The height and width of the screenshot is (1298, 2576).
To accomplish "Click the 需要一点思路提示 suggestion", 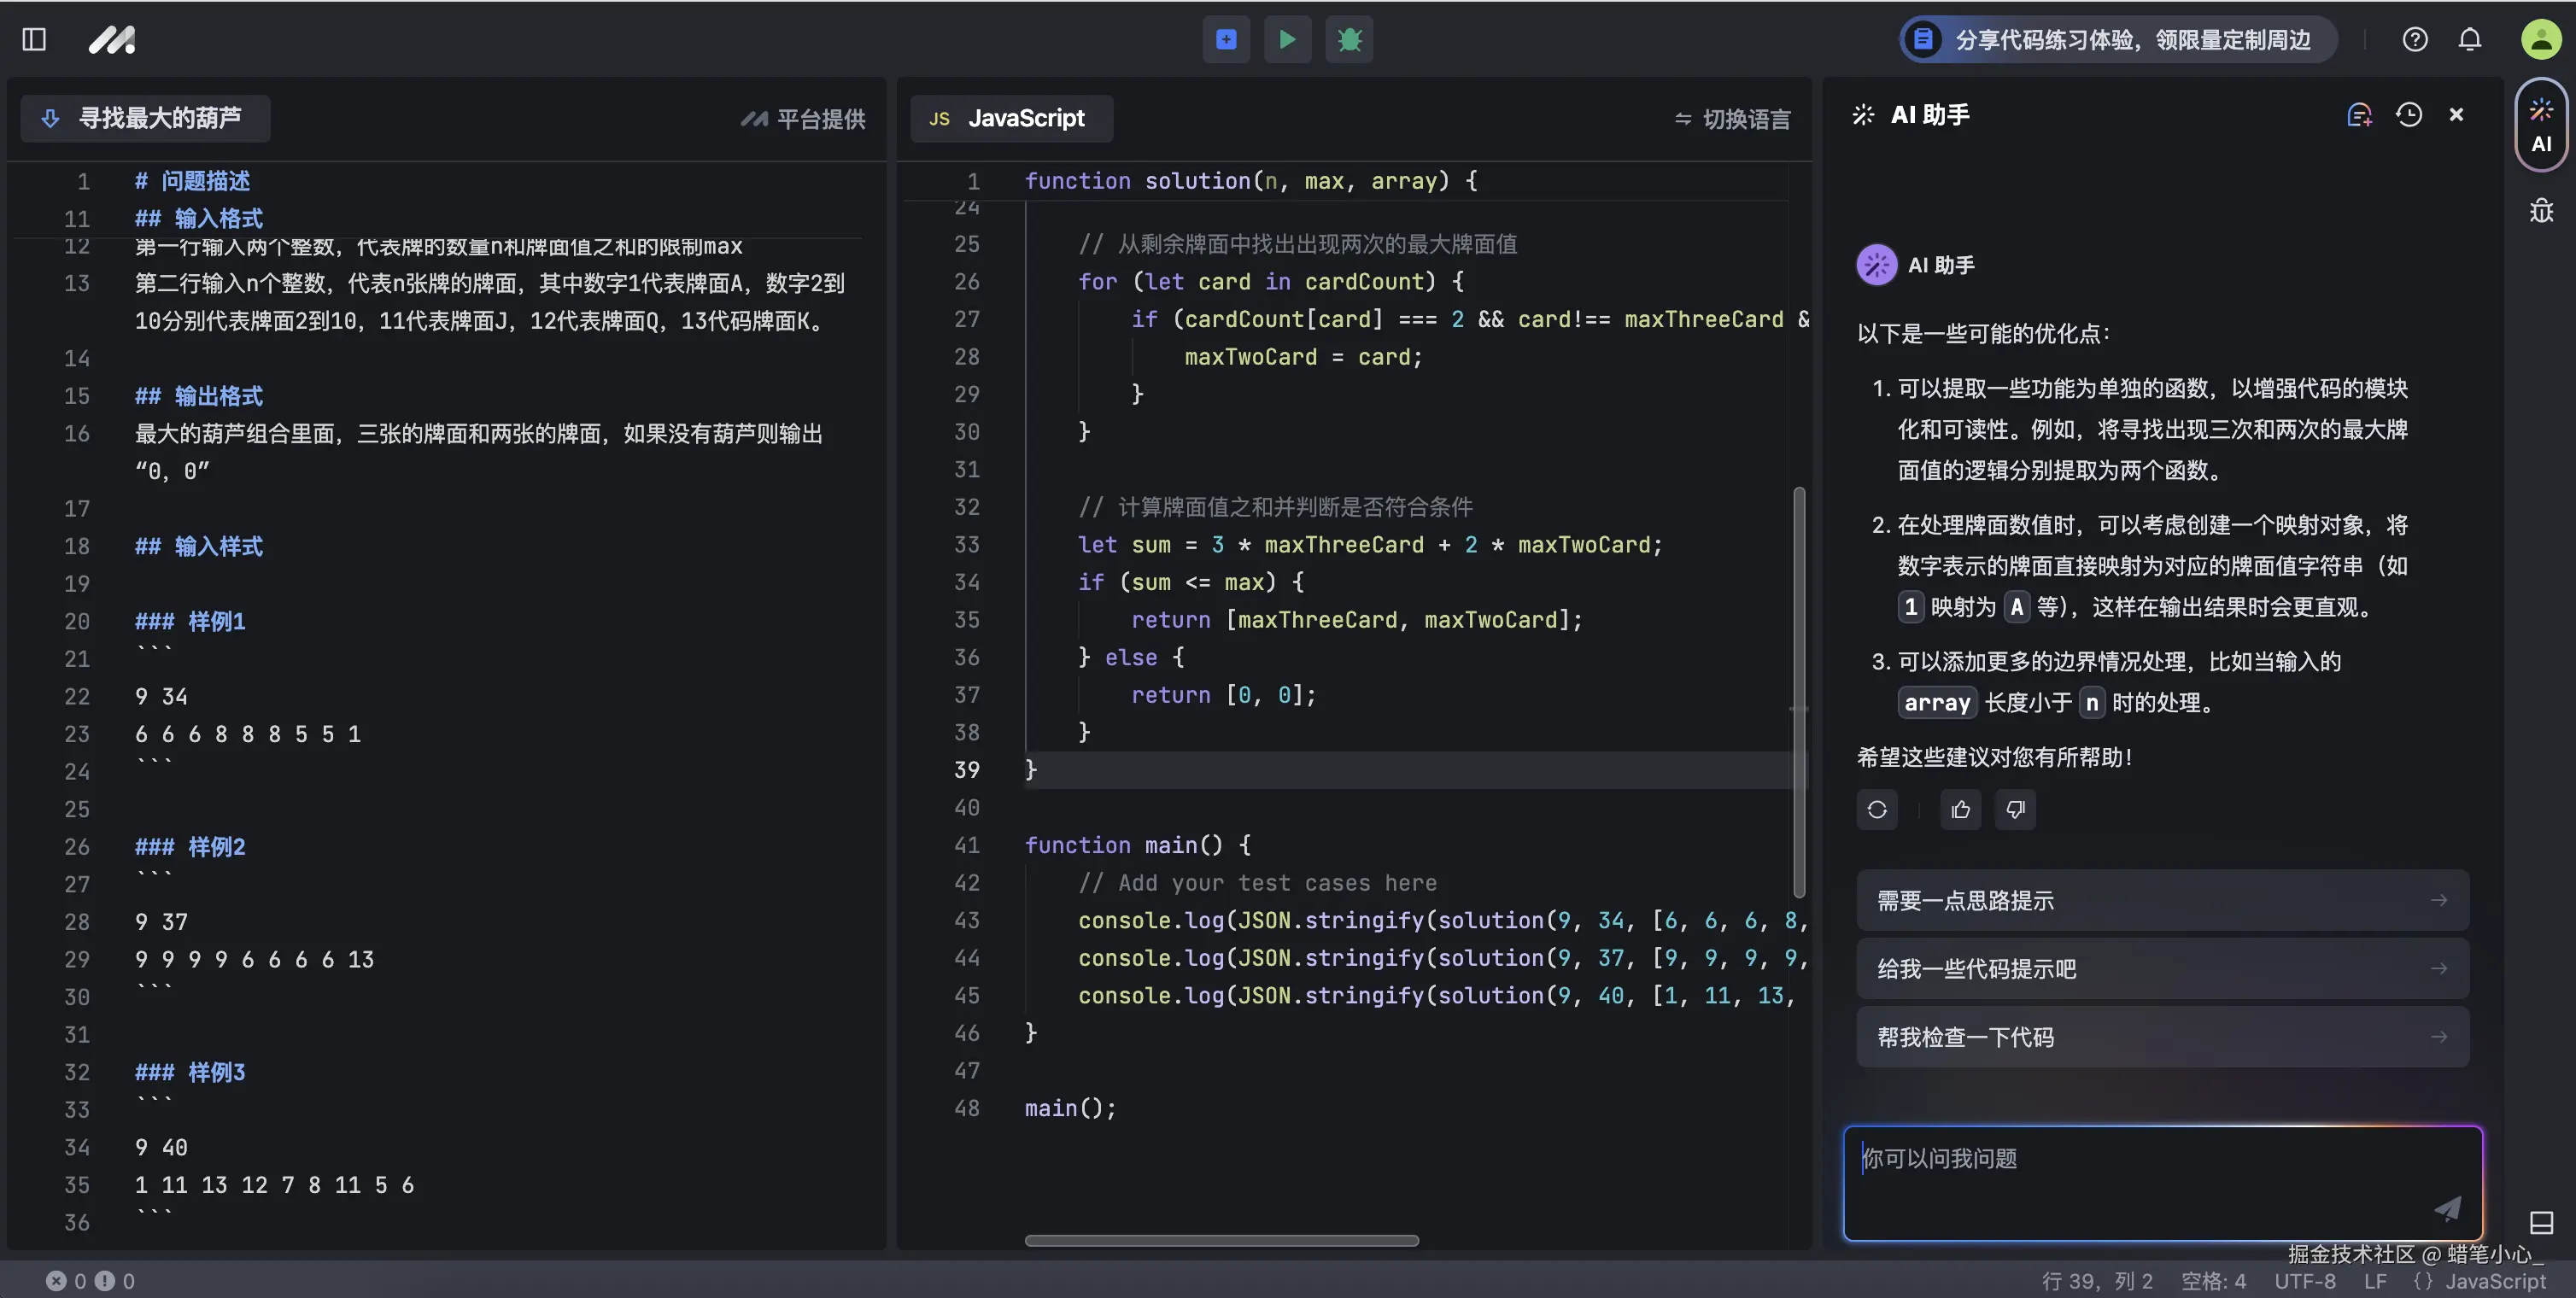I will (x=2162, y=900).
